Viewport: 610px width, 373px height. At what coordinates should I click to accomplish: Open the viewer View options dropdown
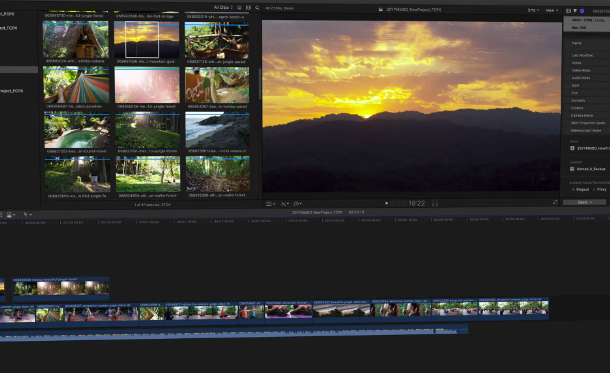pos(552,11)
